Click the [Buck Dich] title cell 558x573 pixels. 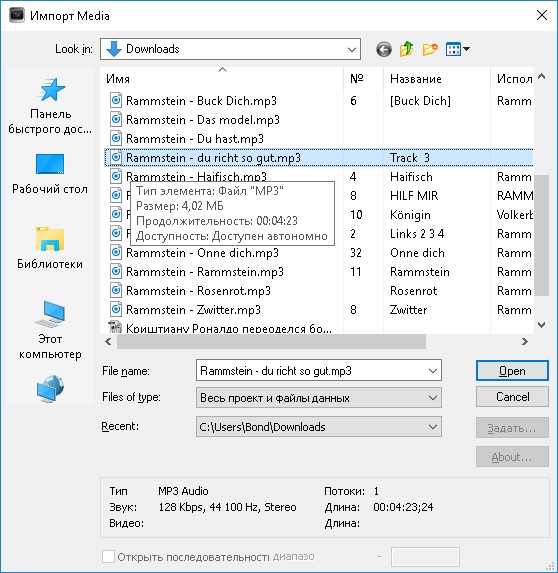420,100
